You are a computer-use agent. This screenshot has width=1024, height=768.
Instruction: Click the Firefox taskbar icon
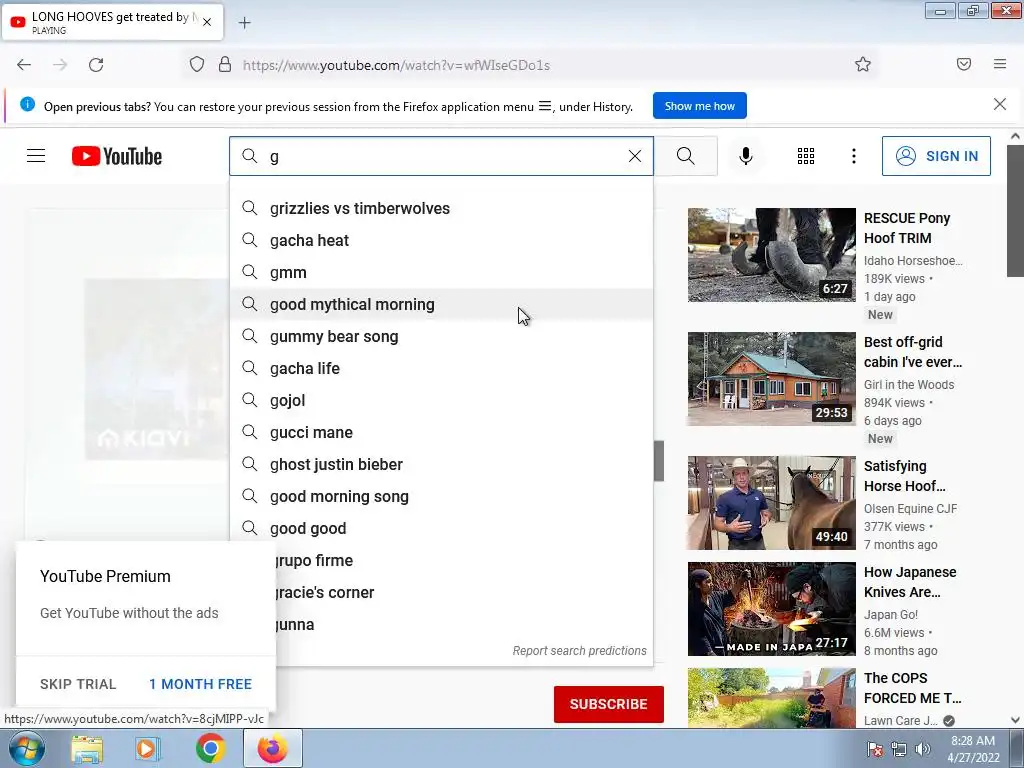point(272,748)
